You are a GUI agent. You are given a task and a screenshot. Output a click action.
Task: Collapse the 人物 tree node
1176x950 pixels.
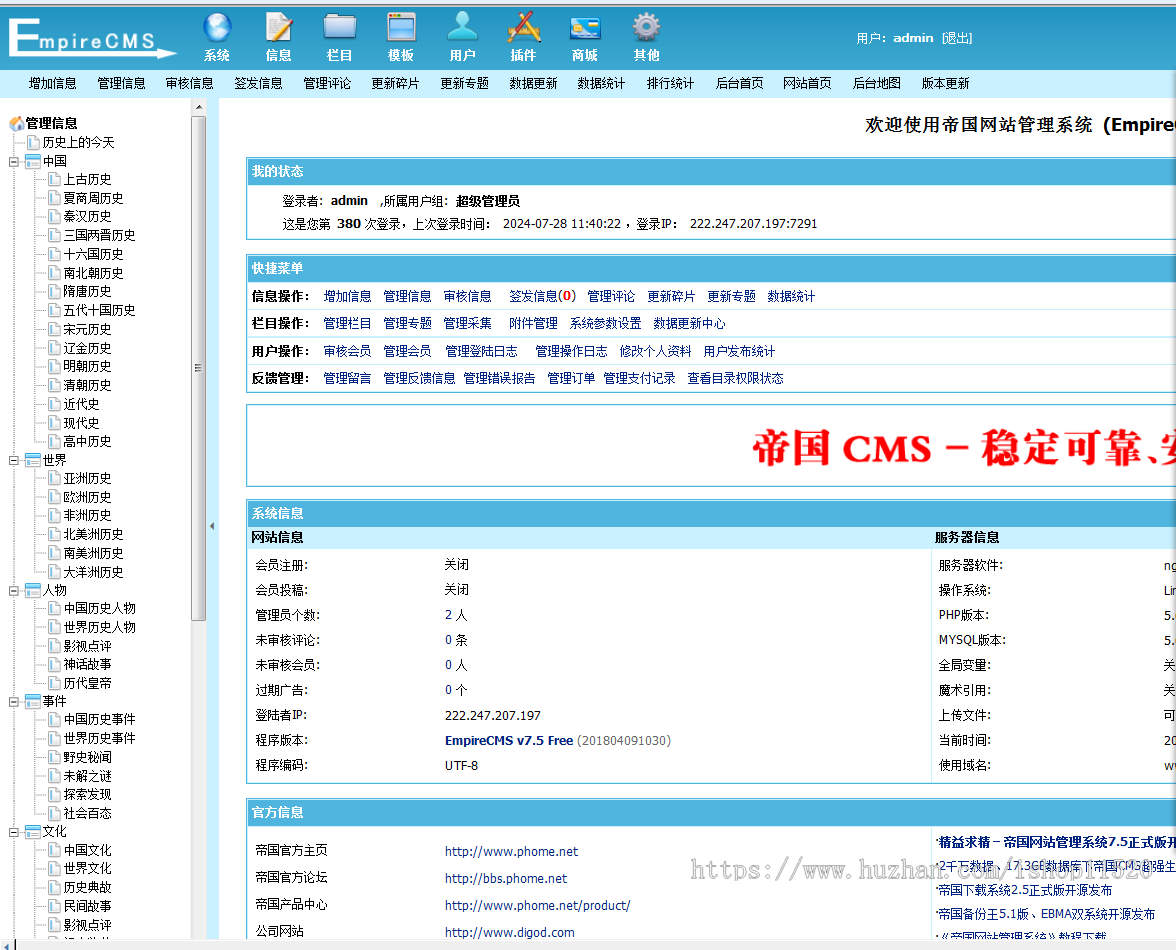(14, 592)
